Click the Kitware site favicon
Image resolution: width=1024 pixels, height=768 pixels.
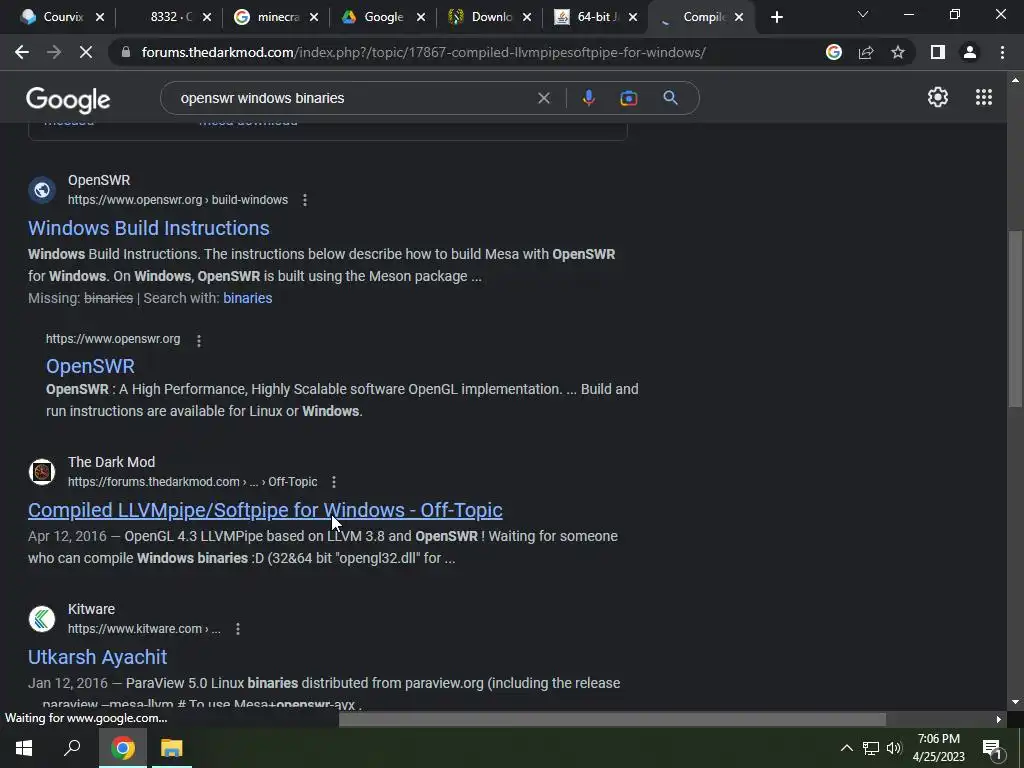click(42, 618)
